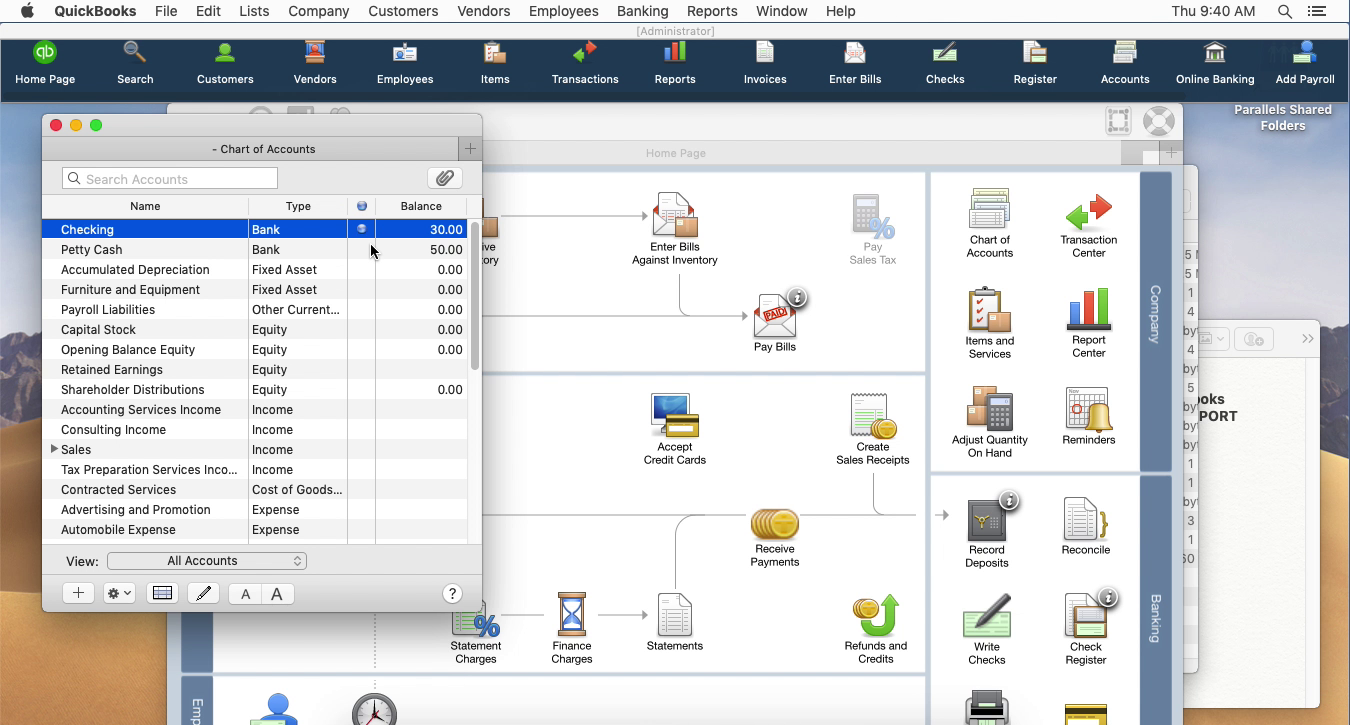Open Create Sales Receipts on Home Page
This screenshot has height=725, width=1350.
tap(873, 429)
